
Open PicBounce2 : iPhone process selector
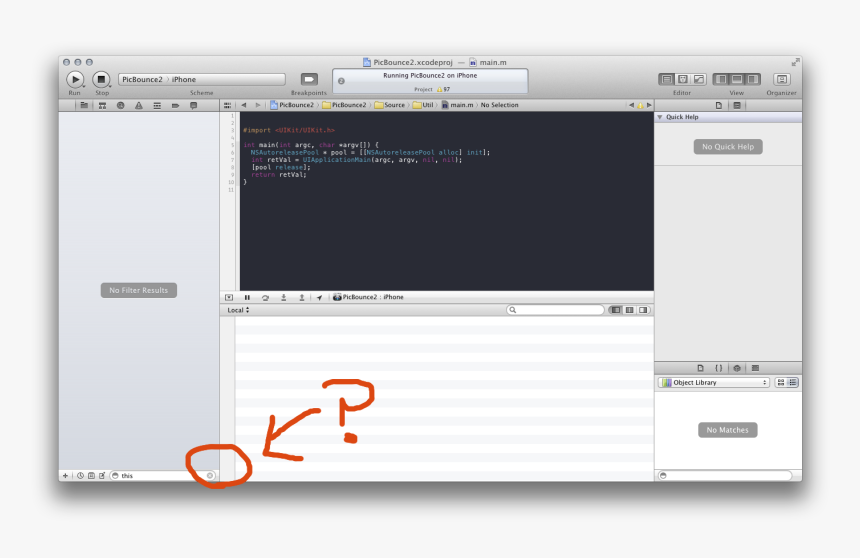(x=368, y=297)
